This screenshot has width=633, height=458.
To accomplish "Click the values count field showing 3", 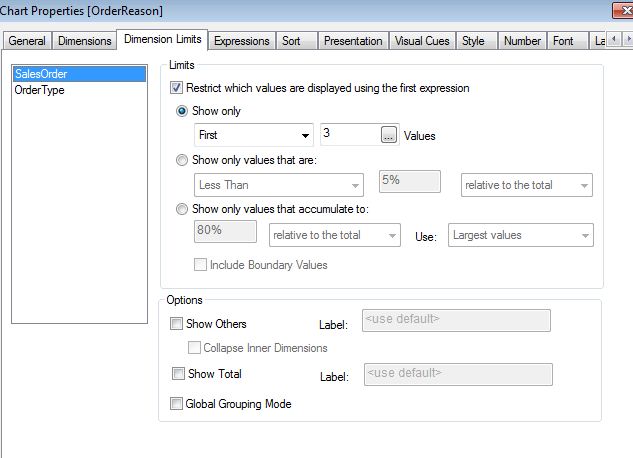I will 347,135.
